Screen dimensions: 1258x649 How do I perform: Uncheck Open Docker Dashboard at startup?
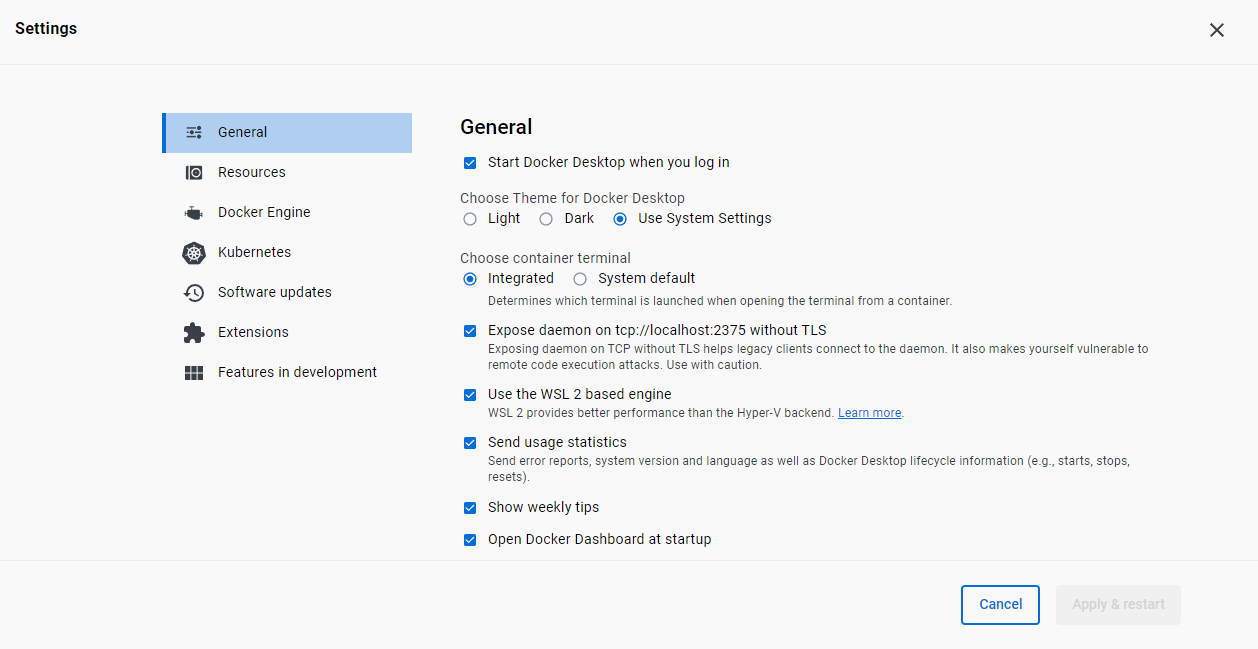[470, 540]
